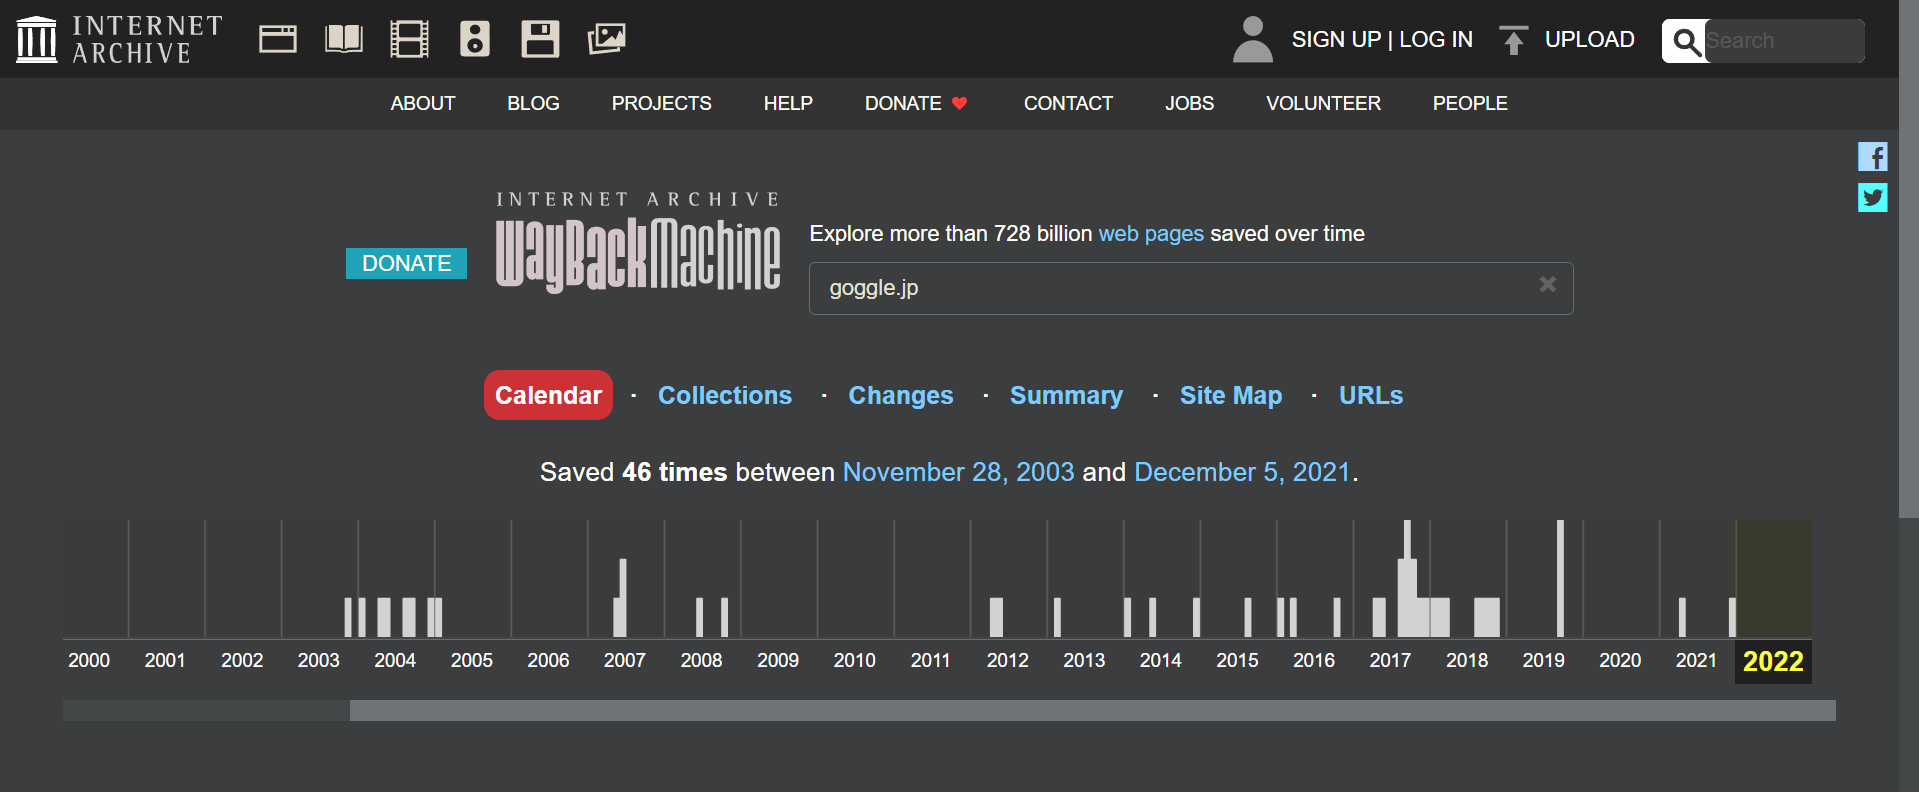This screenshot has width=1919, height=792.
Task: Share page via Twitter icon
Action: pos(1872,198)
